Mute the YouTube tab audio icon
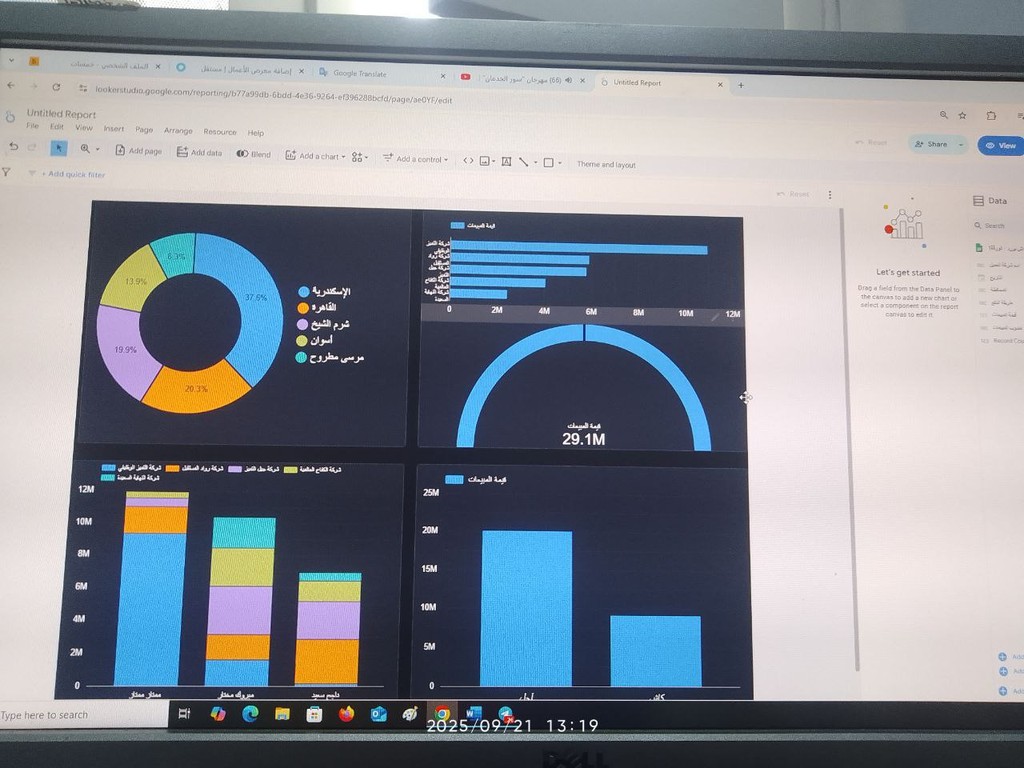 (568, 80)
